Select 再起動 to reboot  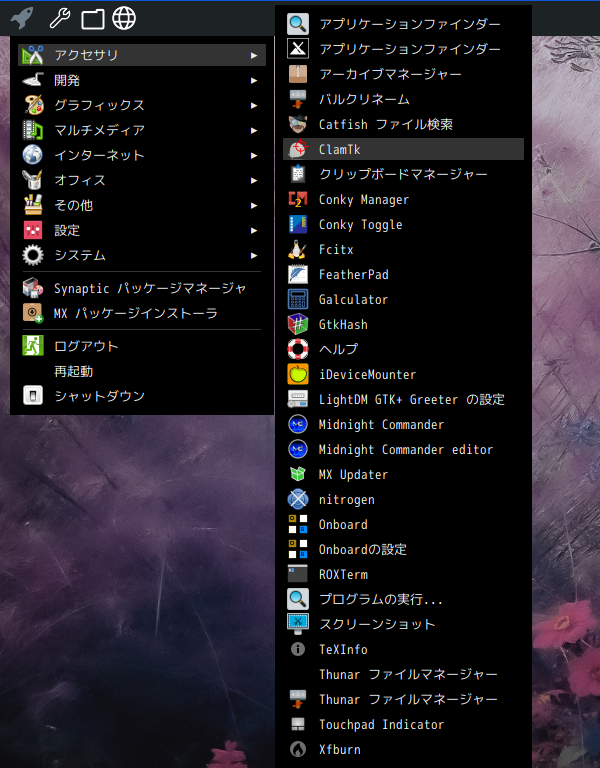coord(142,371)
